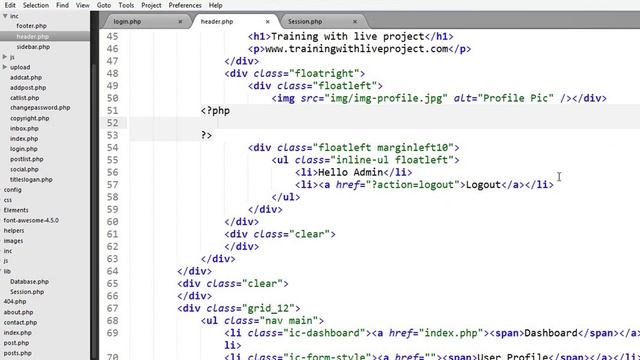Open Session.php in lib folder
This screenshot has width=640, height=360.
coord(27,291)
